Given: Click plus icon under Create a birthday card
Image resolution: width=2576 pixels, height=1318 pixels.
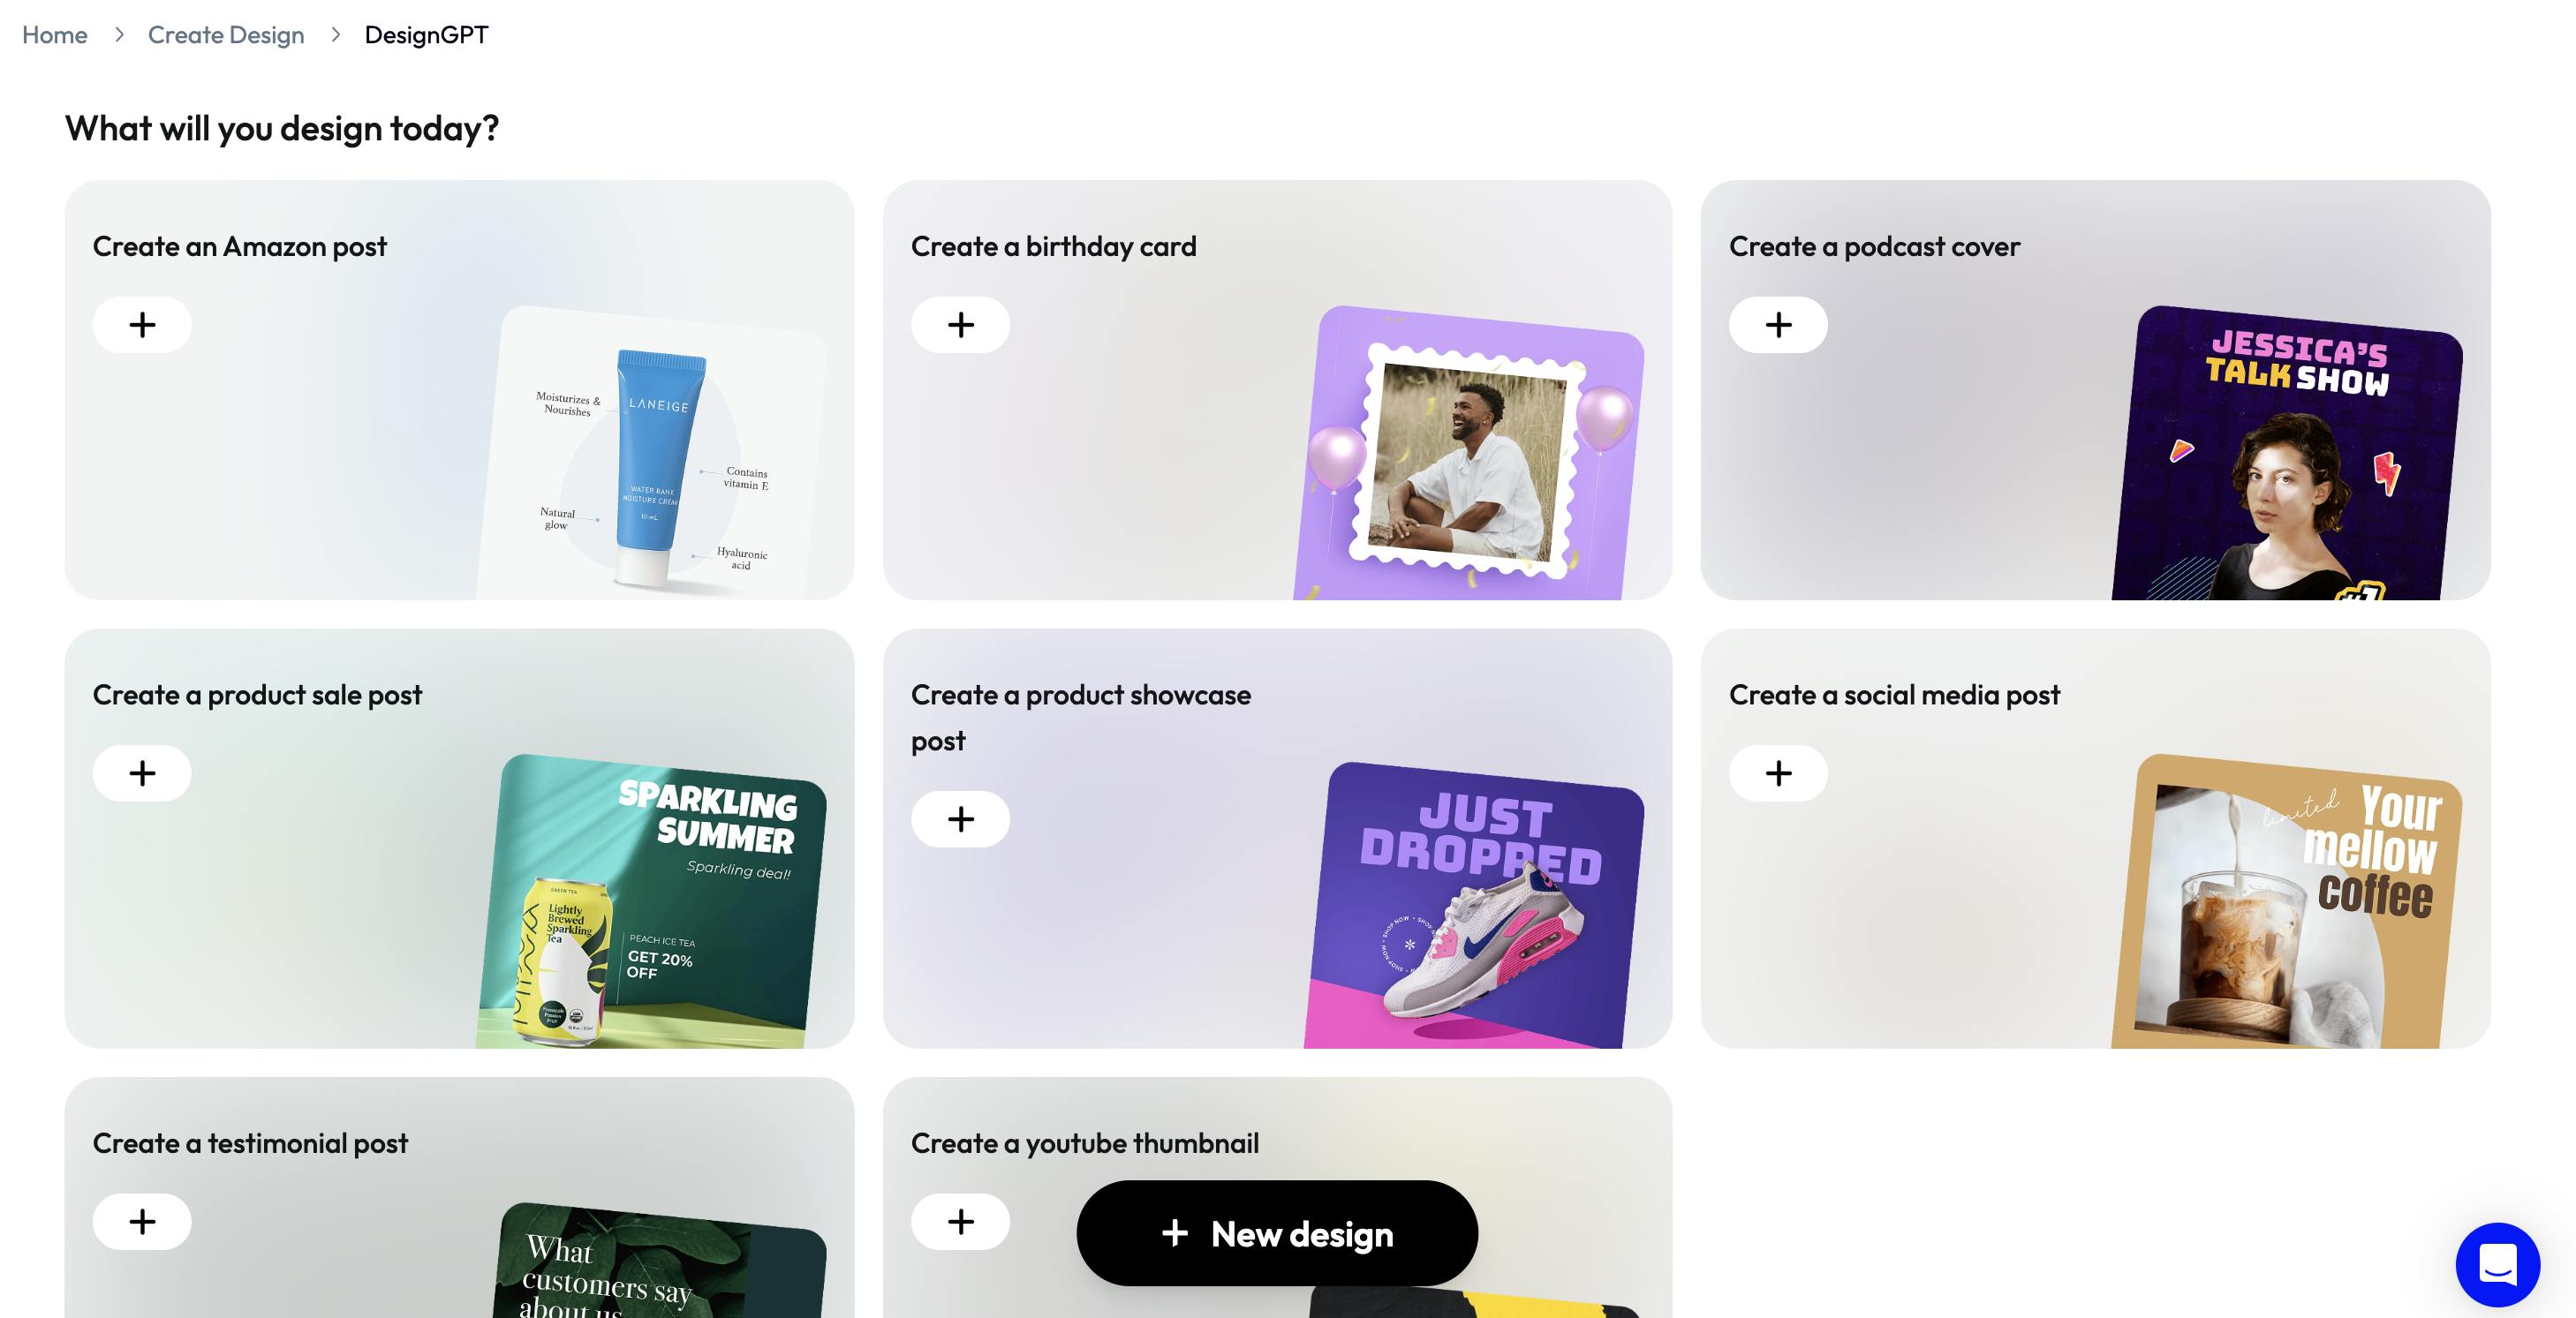Looking at the screenshot, I should (x=960, y=325).
